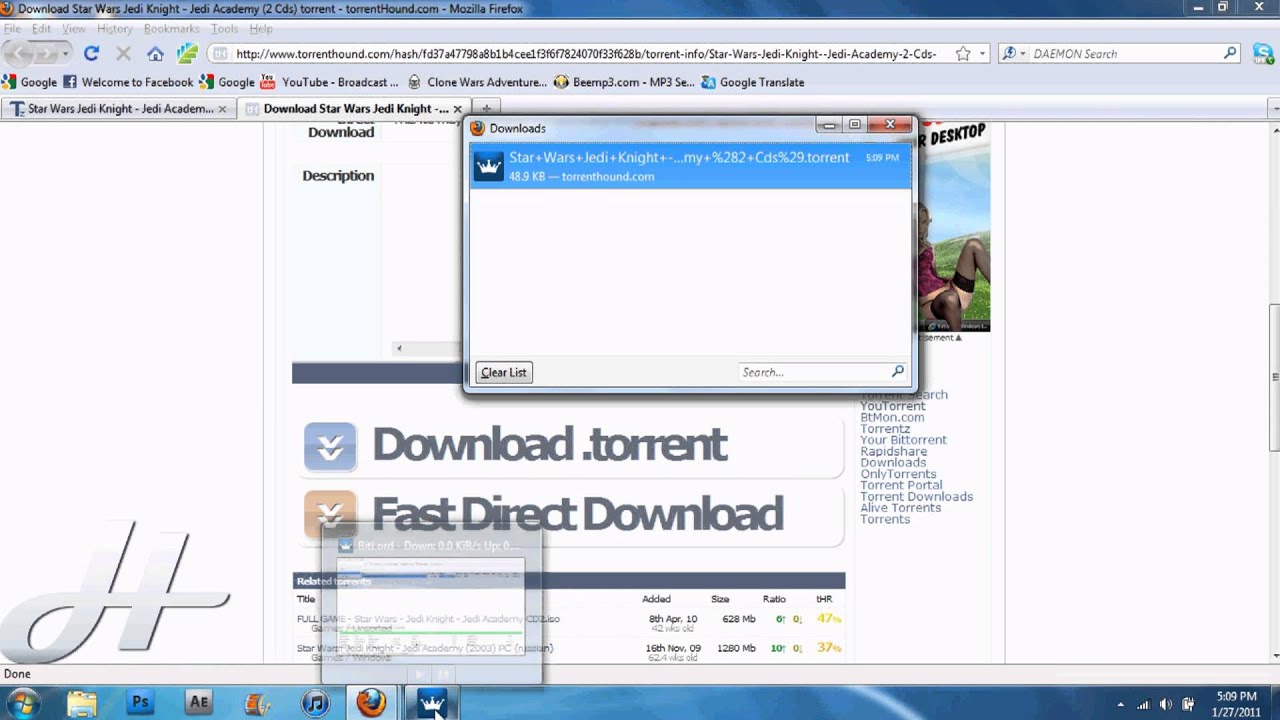Open the View menu

(x=73, y=29)
